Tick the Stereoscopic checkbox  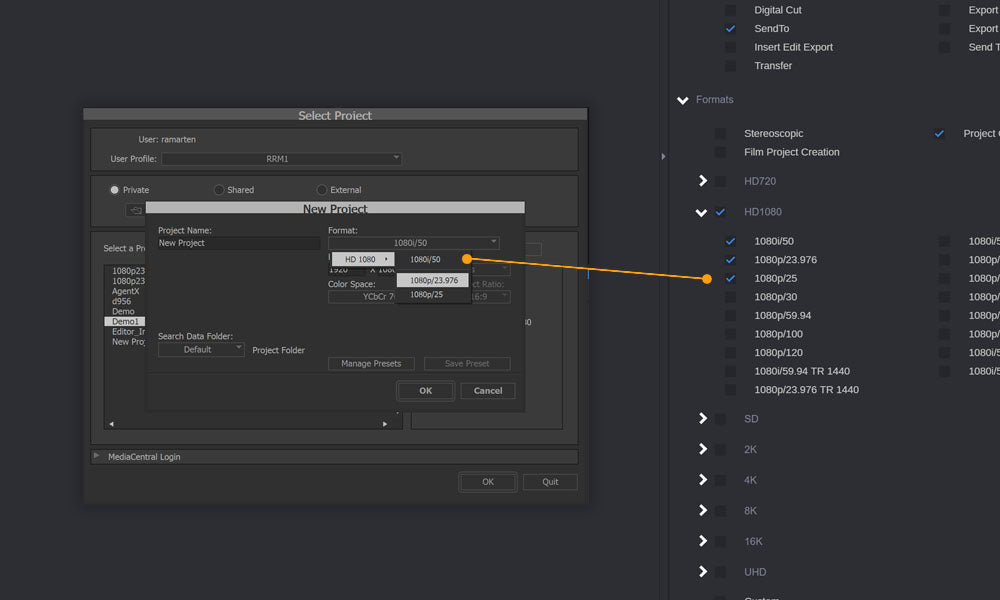point(720,134)
